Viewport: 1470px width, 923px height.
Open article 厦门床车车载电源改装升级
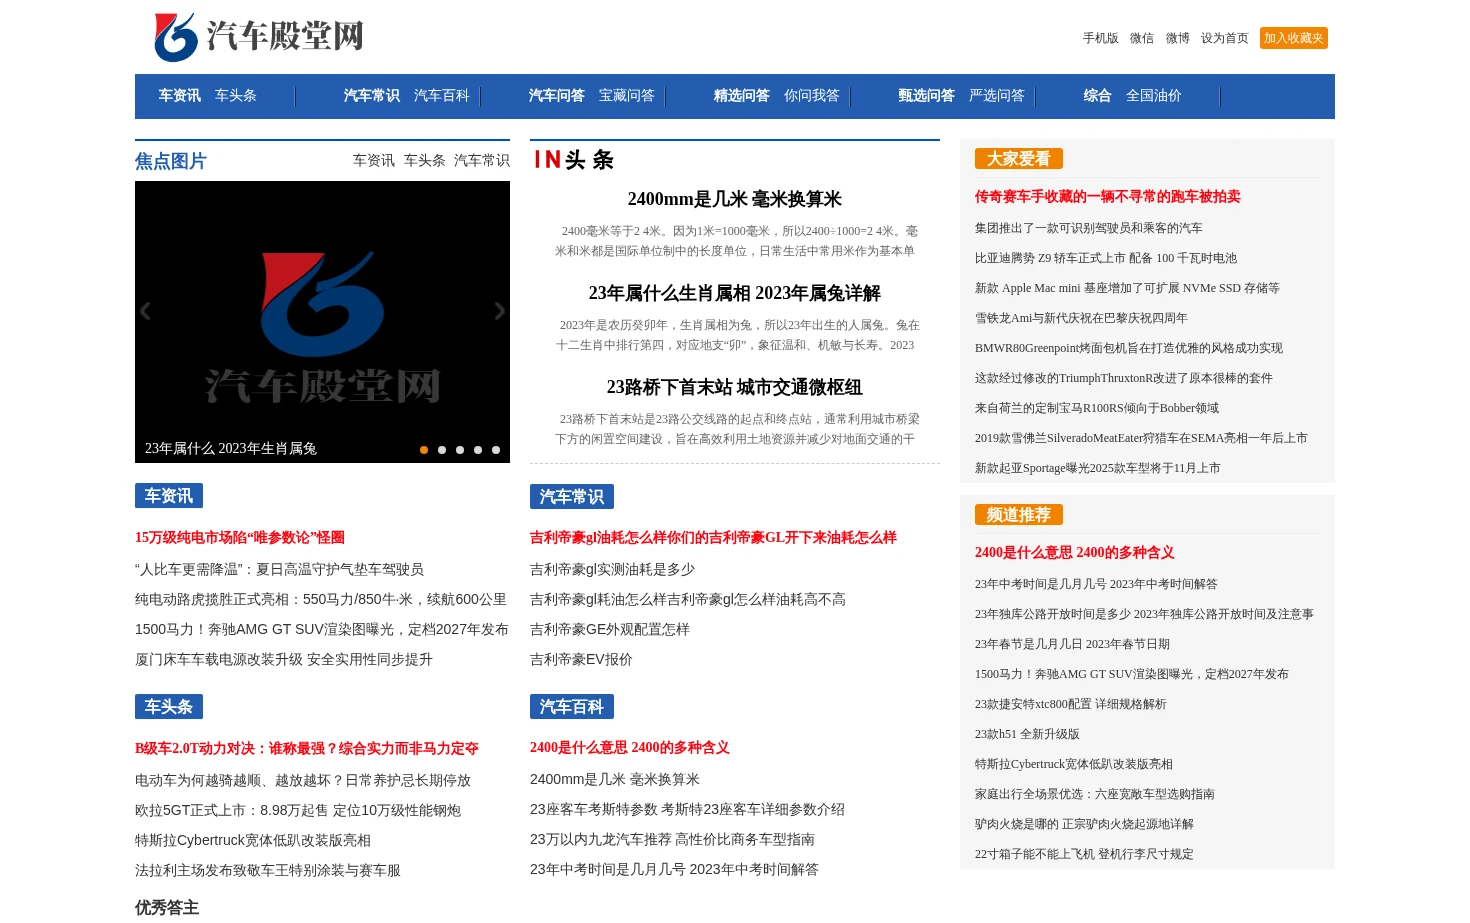[284, 660]
